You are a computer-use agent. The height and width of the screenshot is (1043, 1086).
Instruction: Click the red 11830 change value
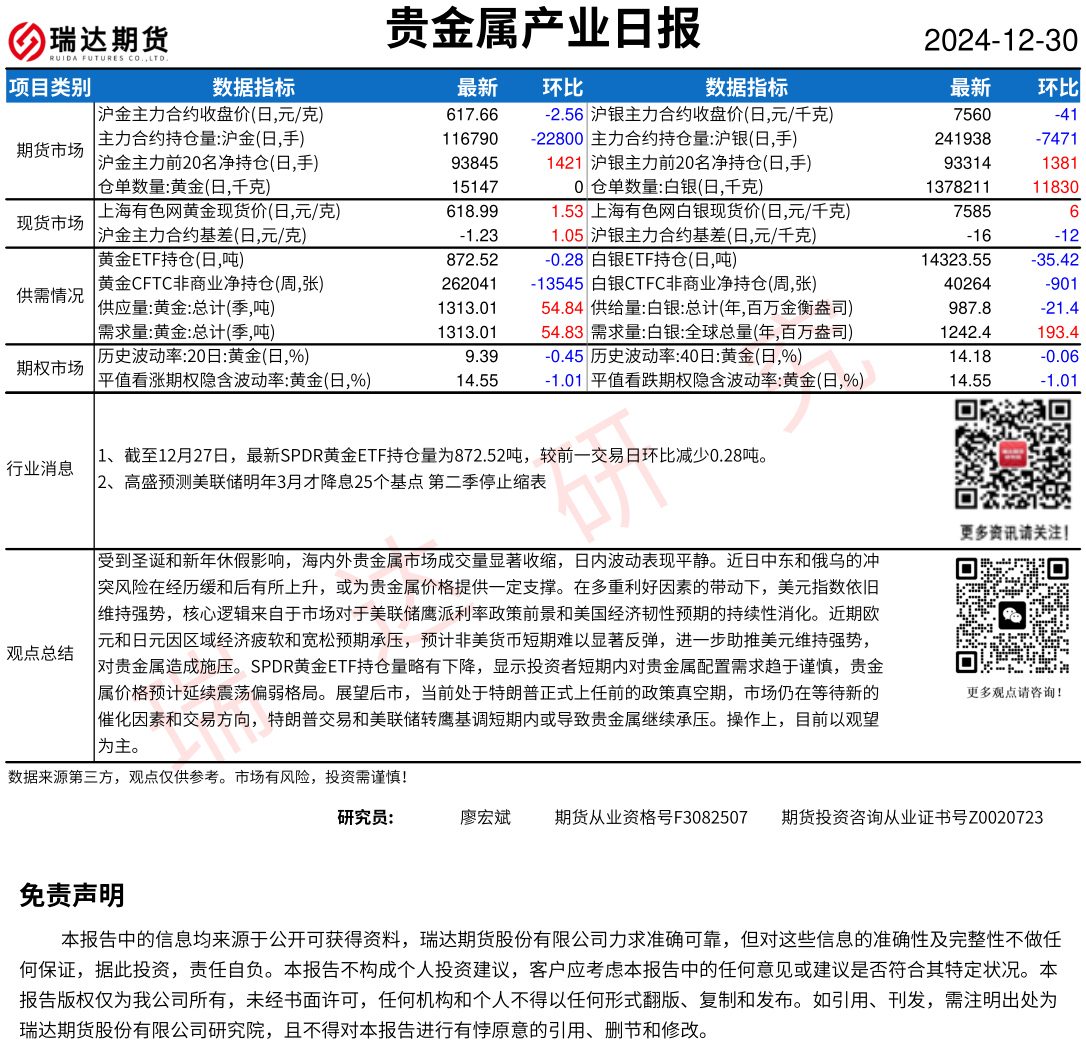[1055, 187]
